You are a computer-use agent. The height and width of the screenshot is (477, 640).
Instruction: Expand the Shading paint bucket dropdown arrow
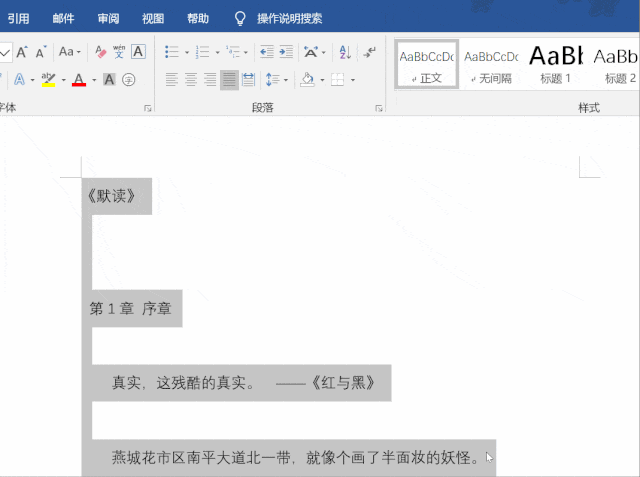point(322,80)
